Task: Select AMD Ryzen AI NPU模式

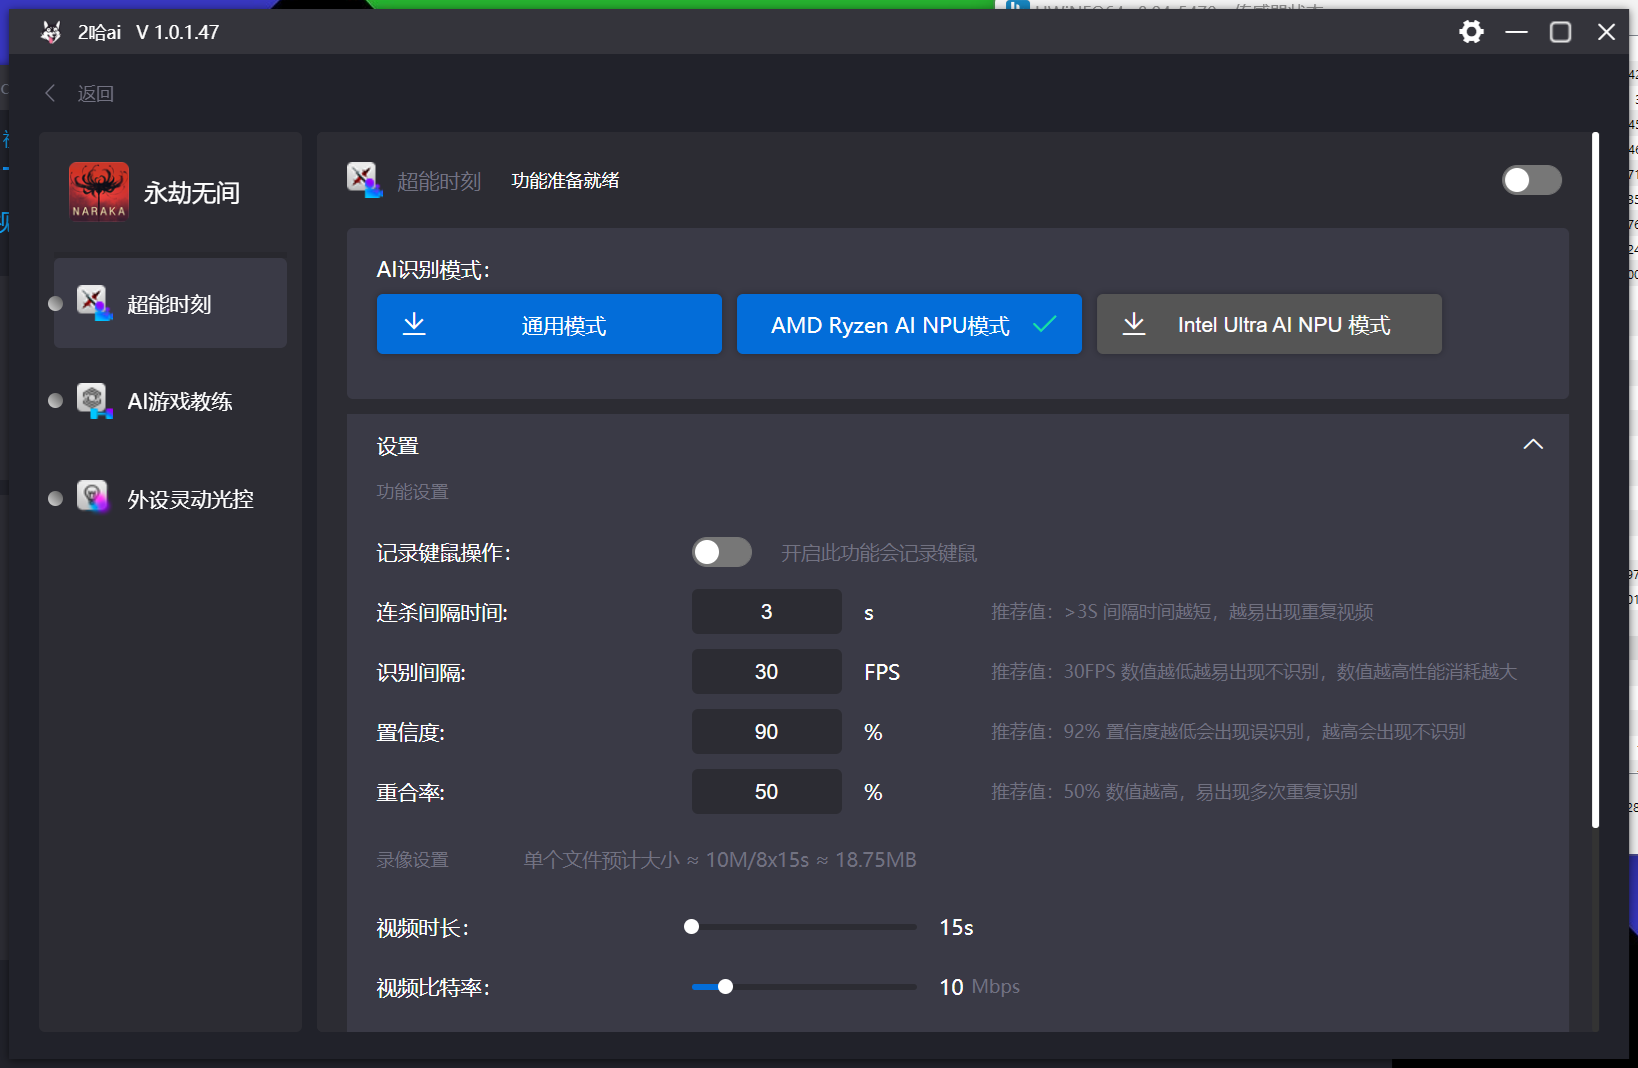Action: point(909,324)
